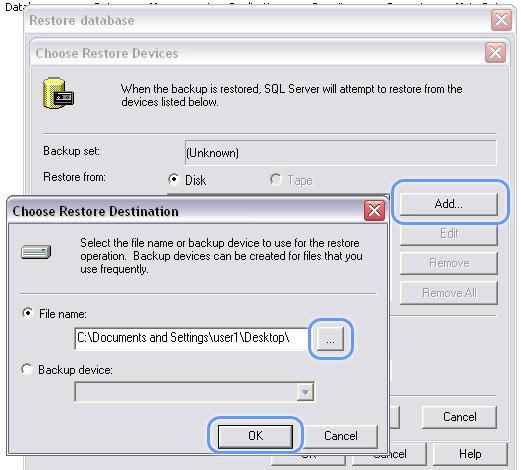Viewport: 521px width, 470px height.
Task: Click the Remove button in Restore Devices
Action: (449, 263)
